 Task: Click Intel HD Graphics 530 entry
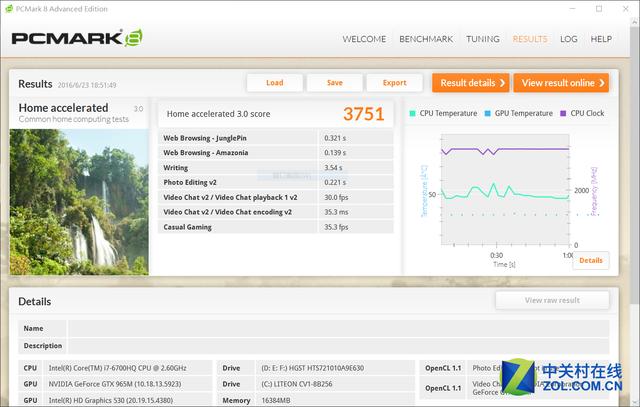(111, 400)
